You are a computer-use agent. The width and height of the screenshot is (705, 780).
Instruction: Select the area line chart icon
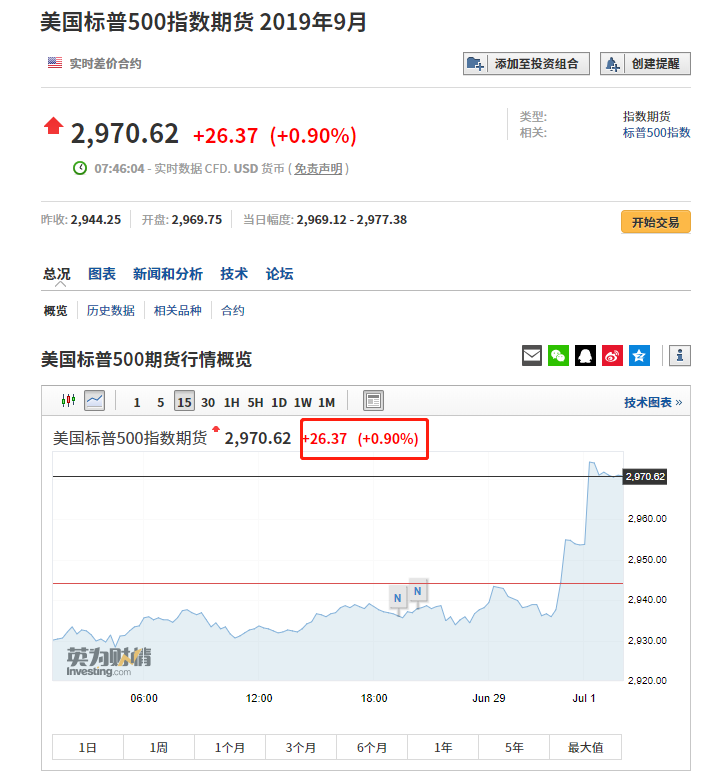coord(95,401)
